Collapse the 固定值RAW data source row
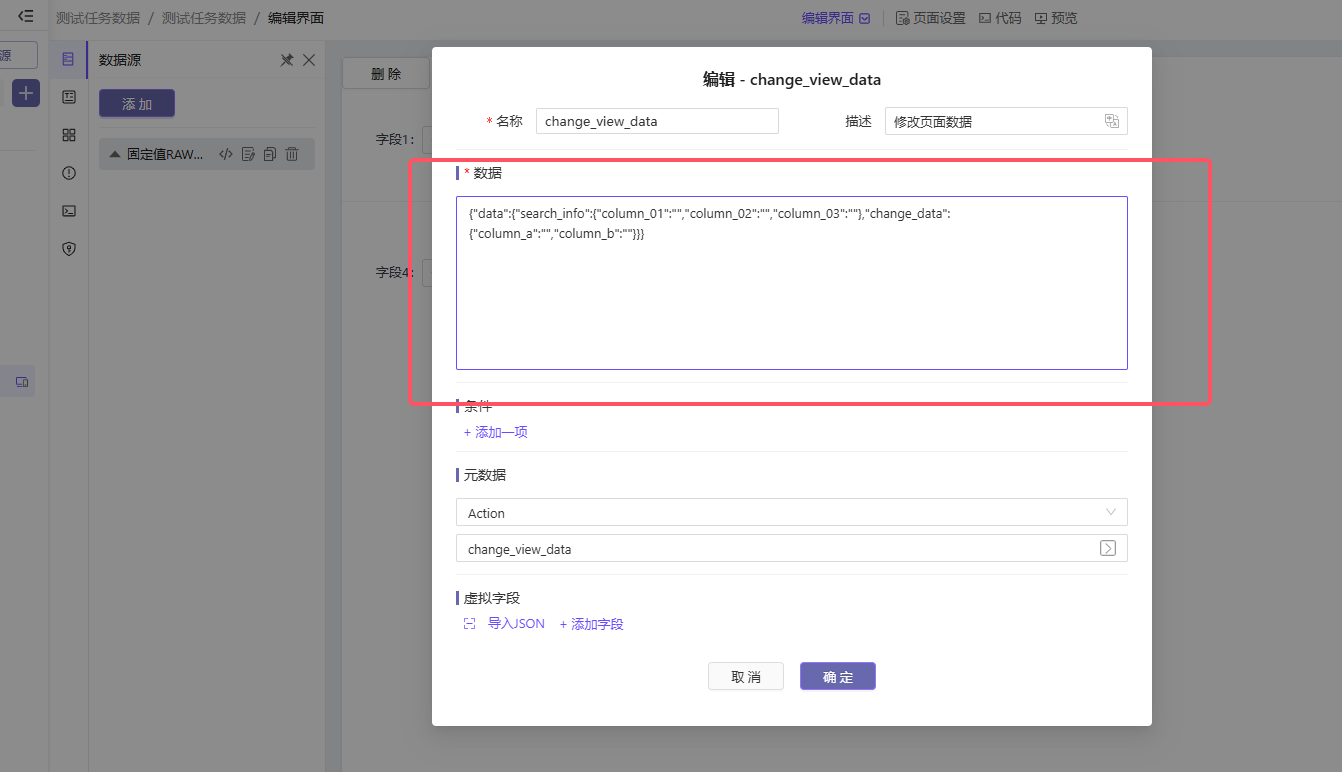The height and width of the screenshot is (772, 1342). (x=114, y=154)
